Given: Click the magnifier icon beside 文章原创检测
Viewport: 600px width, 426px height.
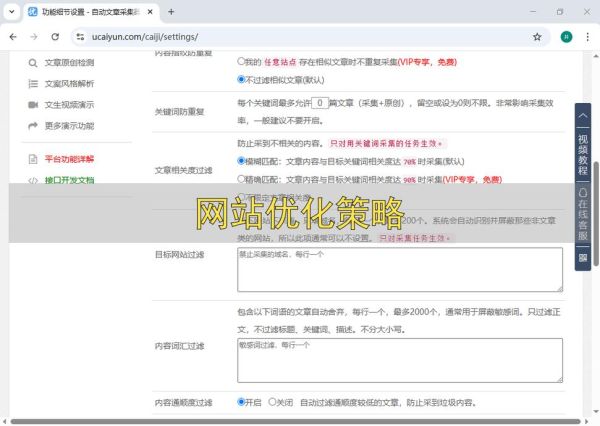Looking at the screenshot, I should (x=33, y=63).
